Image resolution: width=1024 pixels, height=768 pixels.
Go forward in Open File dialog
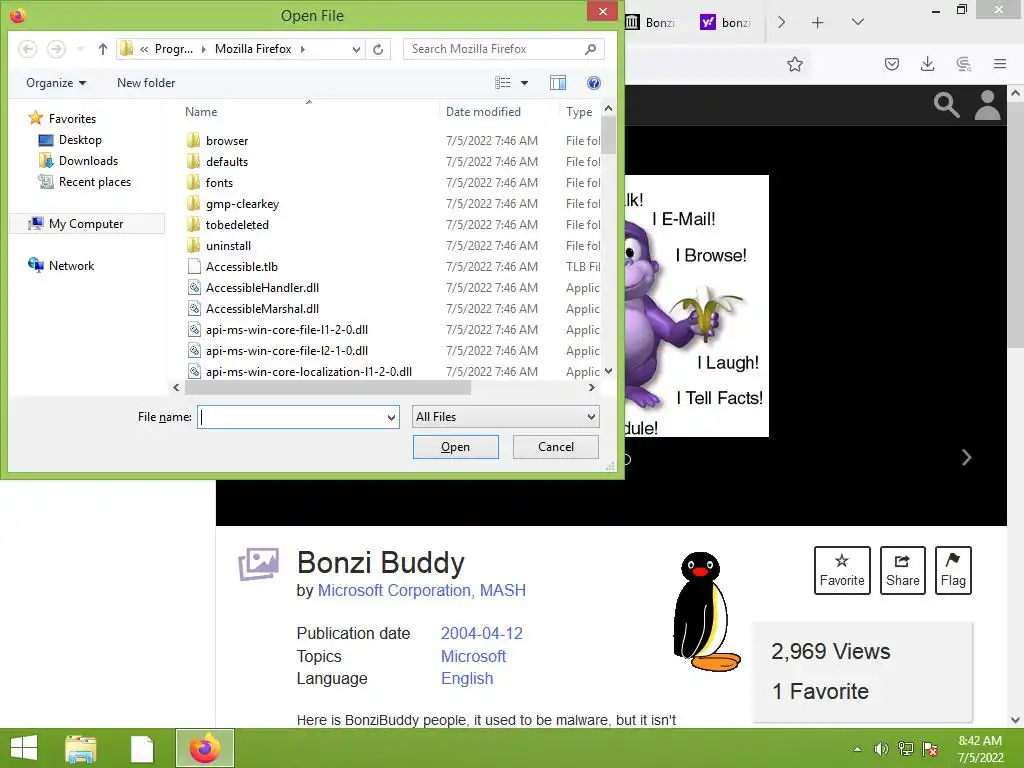tap(56, 49)
